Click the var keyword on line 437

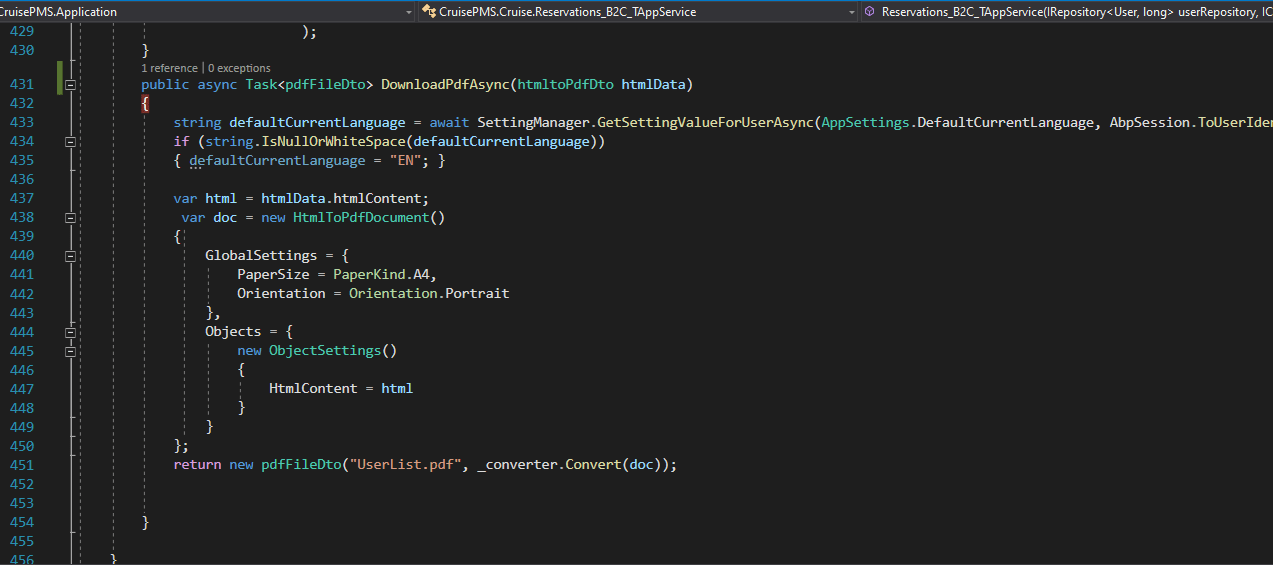click(185, 199)
